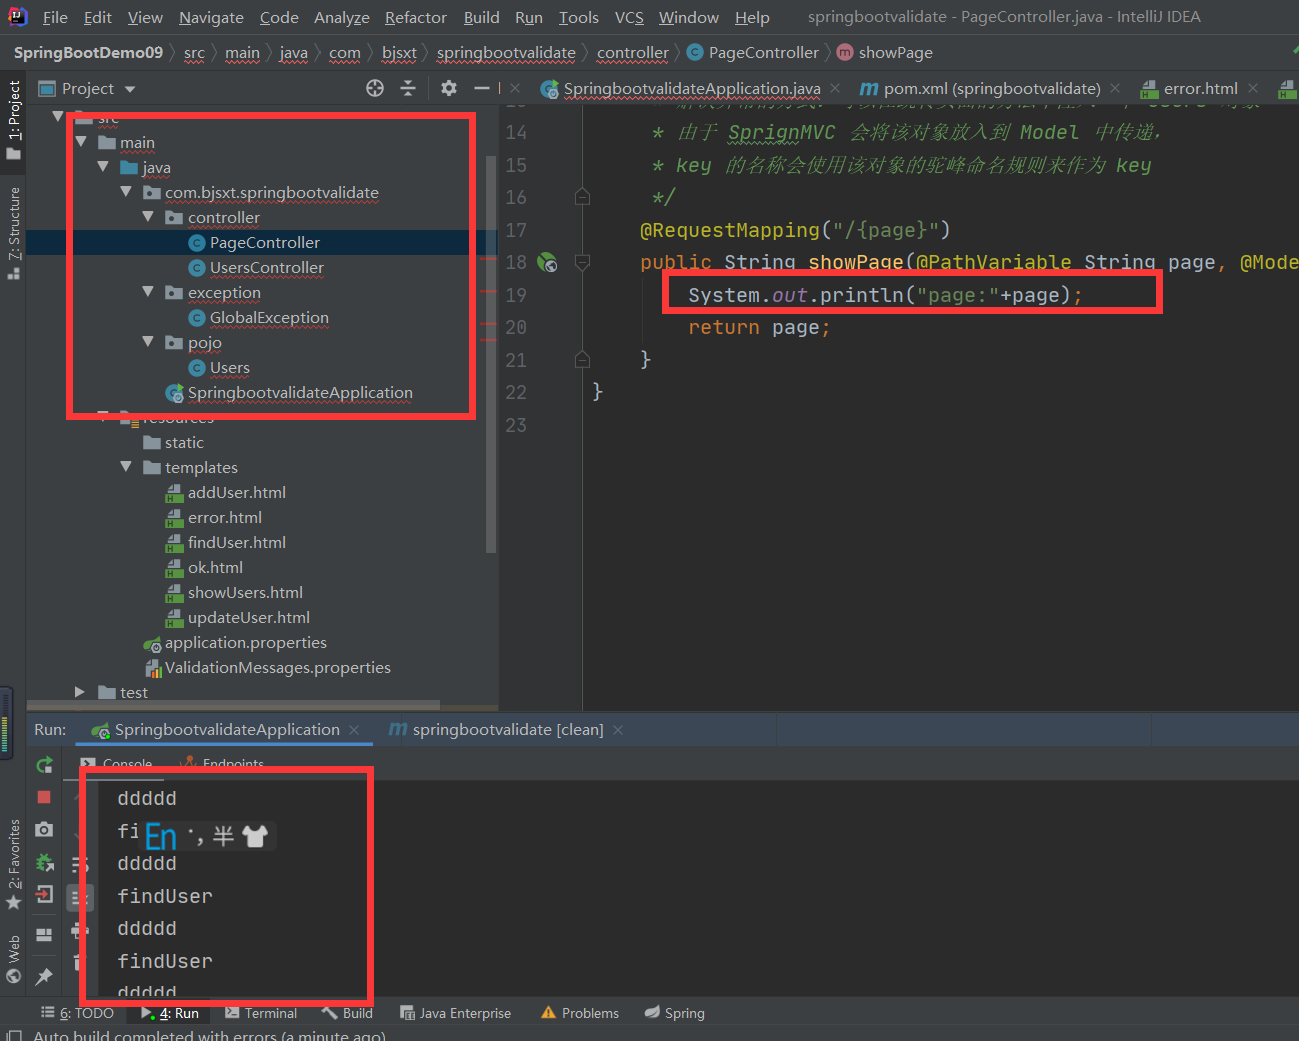Hide the Project panel with the minus icon
Image resolution: width=1299 pixels, height=1041 pixels.
[481, 88]
